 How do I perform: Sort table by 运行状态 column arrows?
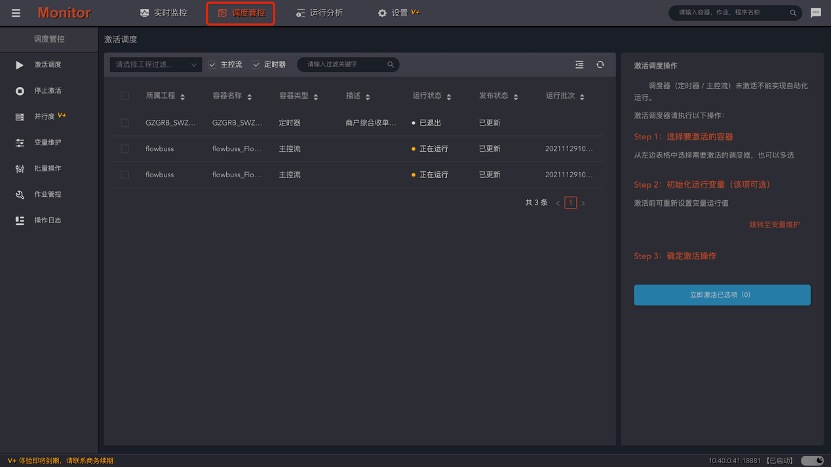[449, 97]
